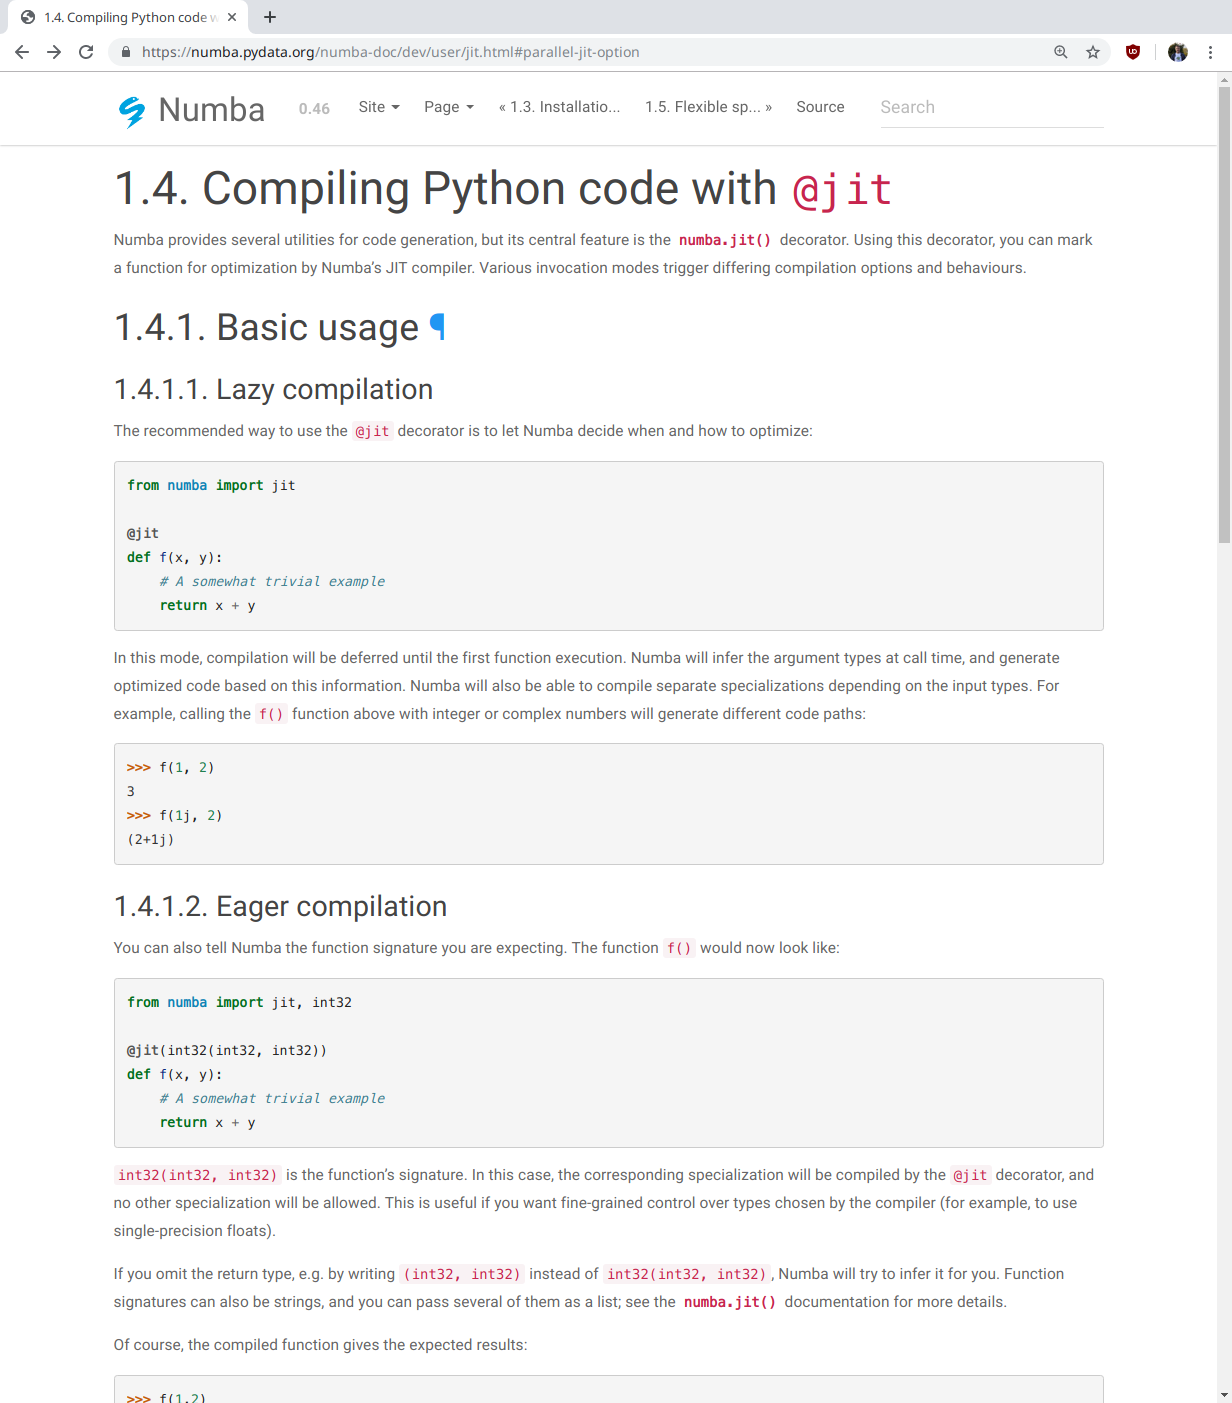Bookmark this page with the star icon
The image size is (1232, 1403).
[1093, 52]
